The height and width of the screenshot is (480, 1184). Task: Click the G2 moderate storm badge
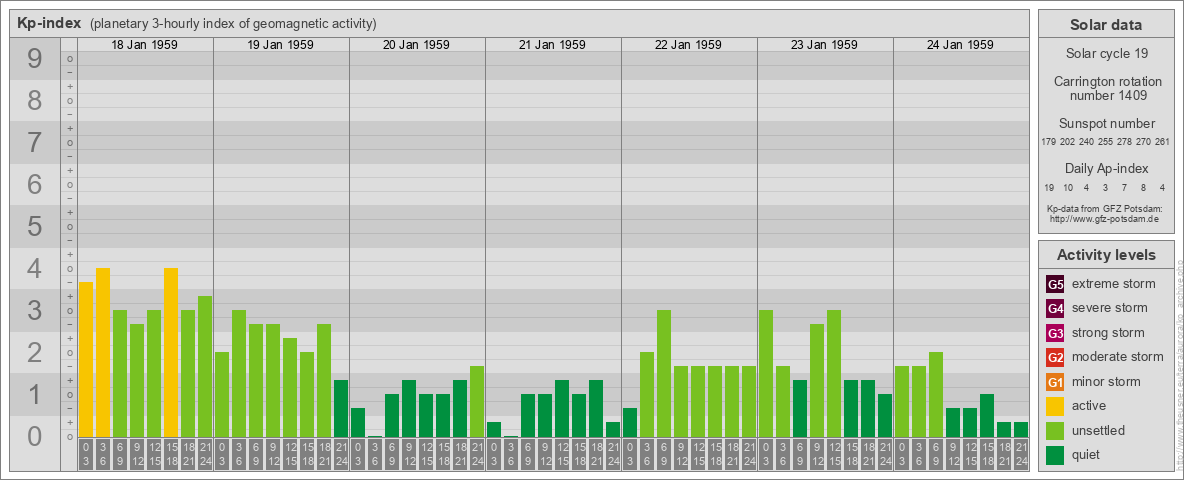[x=1055, y=357]
